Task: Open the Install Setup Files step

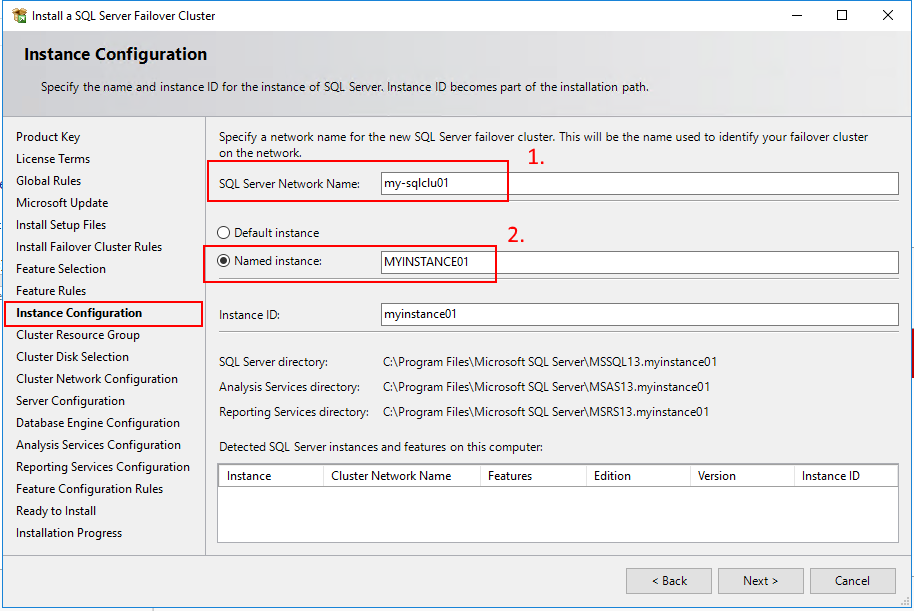Action: 61,225
